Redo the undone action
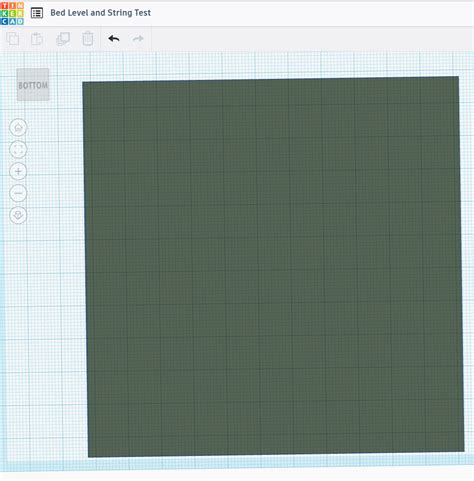474x481 pixels. 138,39
